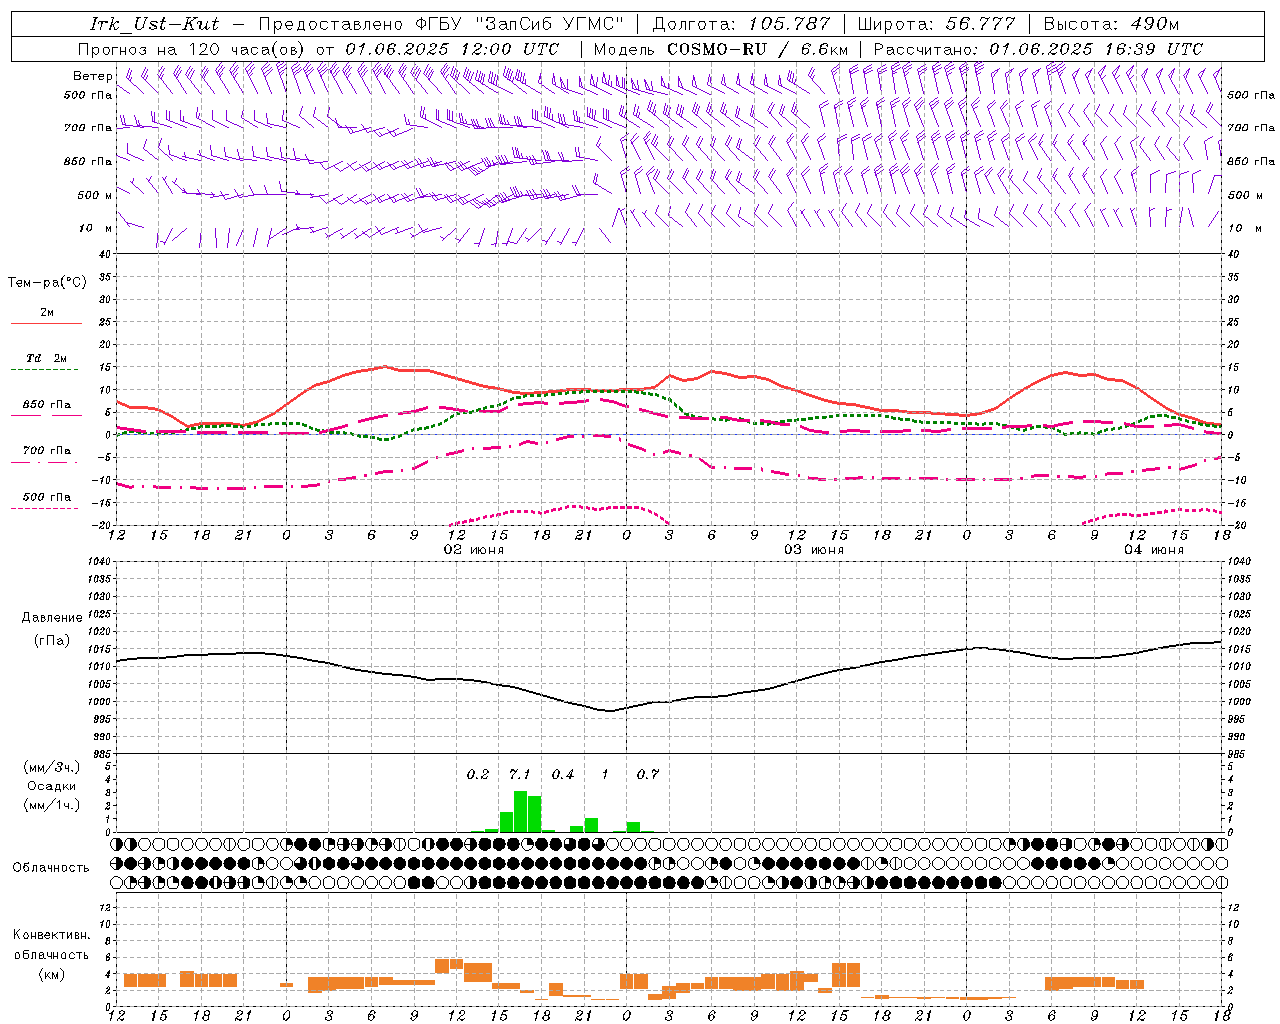1280x1024 pixels.
Task: Click the 0.2 precipitation total
Action: tap(478, 774)
